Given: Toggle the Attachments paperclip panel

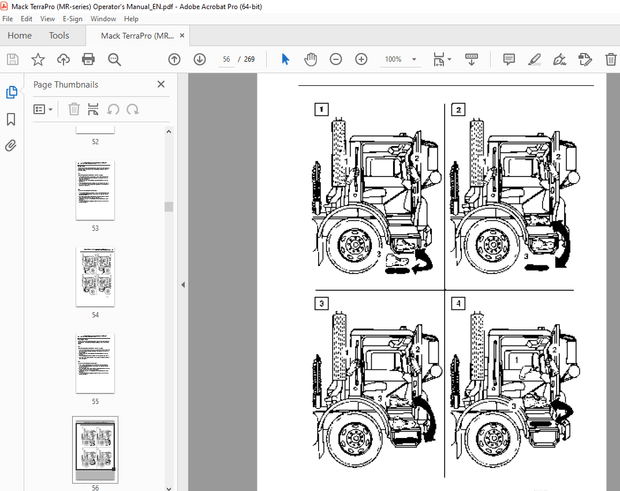Looking at the screenshot, I should [11, 145].
